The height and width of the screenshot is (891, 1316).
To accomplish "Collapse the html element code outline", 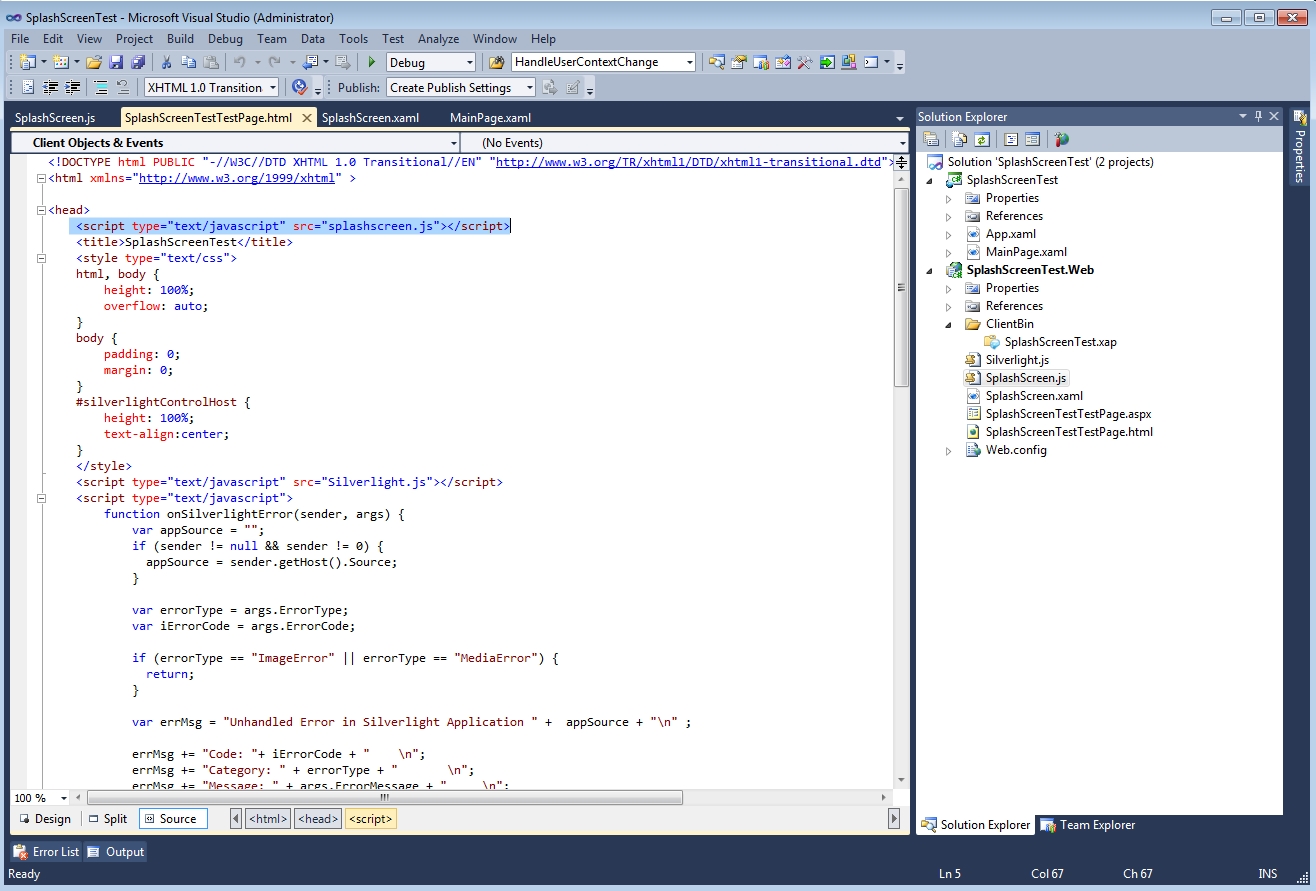I will click(40, 178).
